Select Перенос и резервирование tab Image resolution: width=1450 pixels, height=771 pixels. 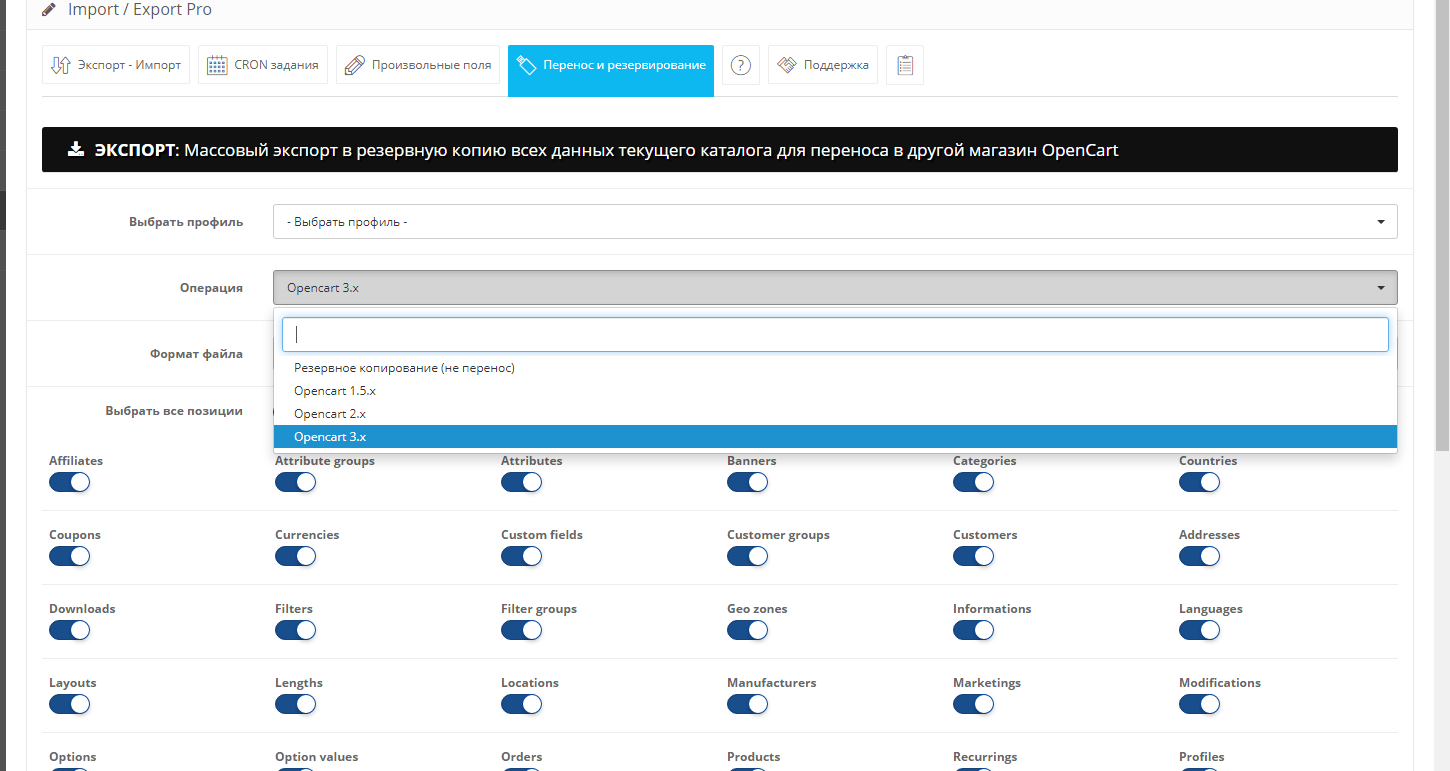pyautogui.click(x=611, y=70)
